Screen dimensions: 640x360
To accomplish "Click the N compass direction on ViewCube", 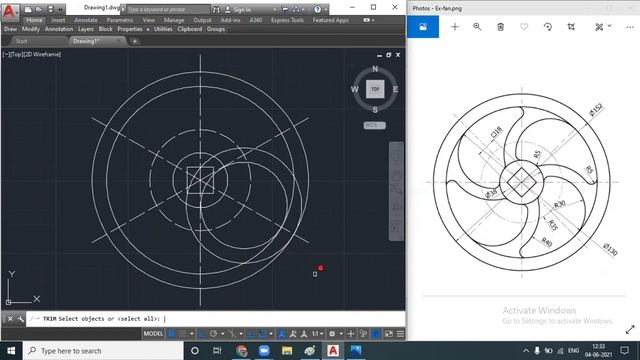I will point(375,69).
